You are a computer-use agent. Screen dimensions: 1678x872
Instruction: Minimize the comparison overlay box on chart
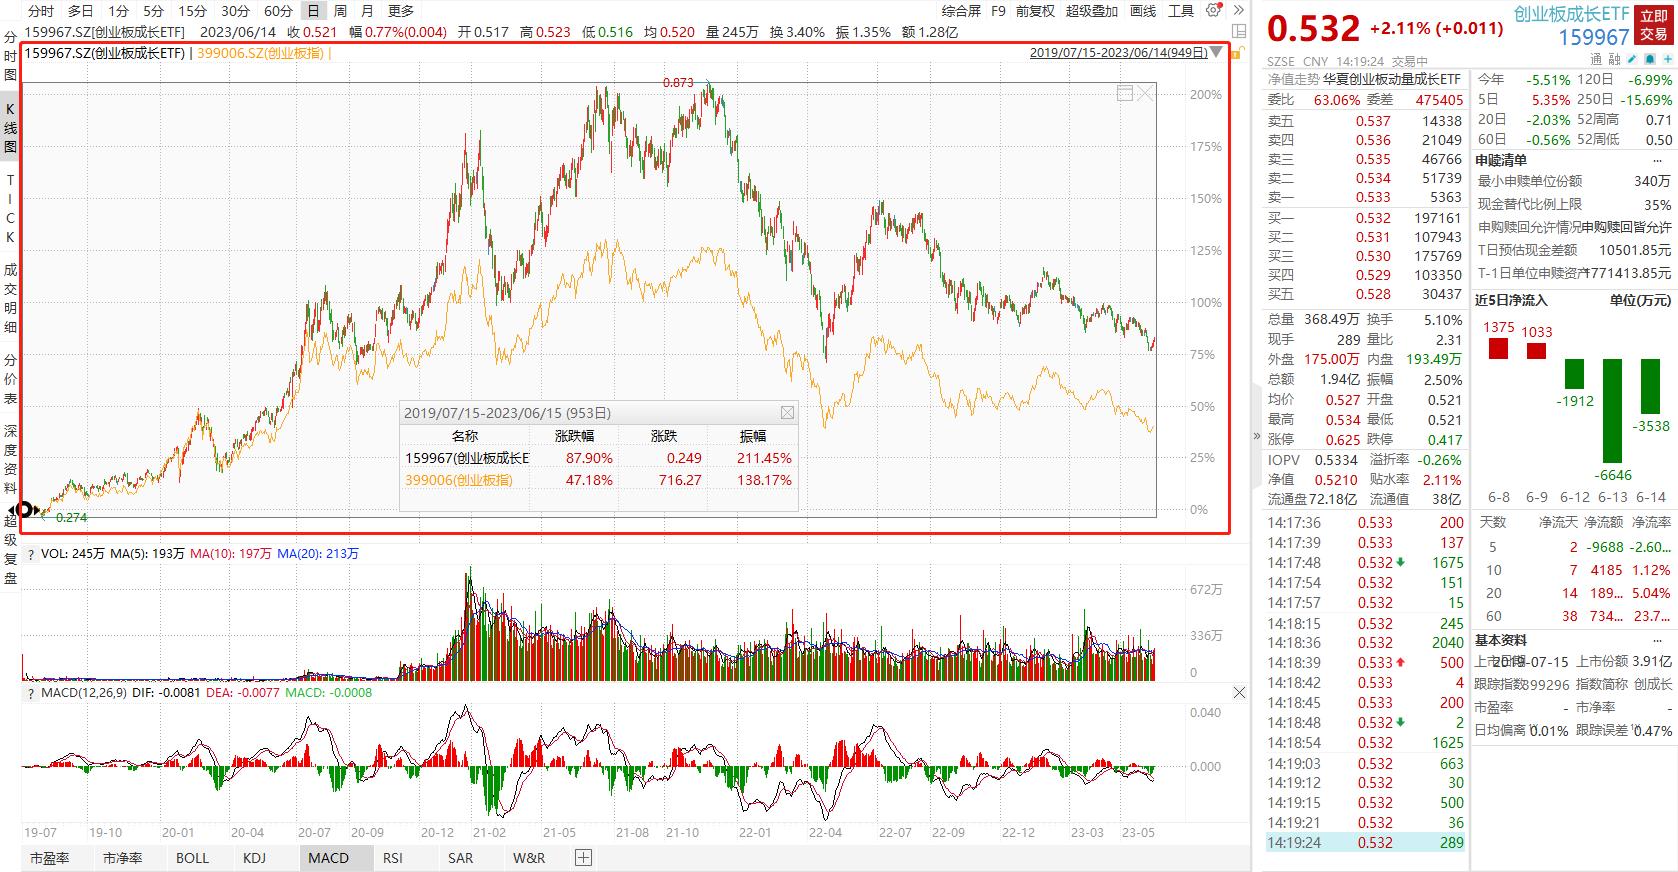coord(1124,93)
